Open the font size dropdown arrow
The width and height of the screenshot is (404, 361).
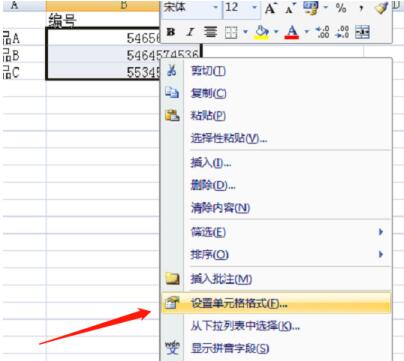pos(255,7)
